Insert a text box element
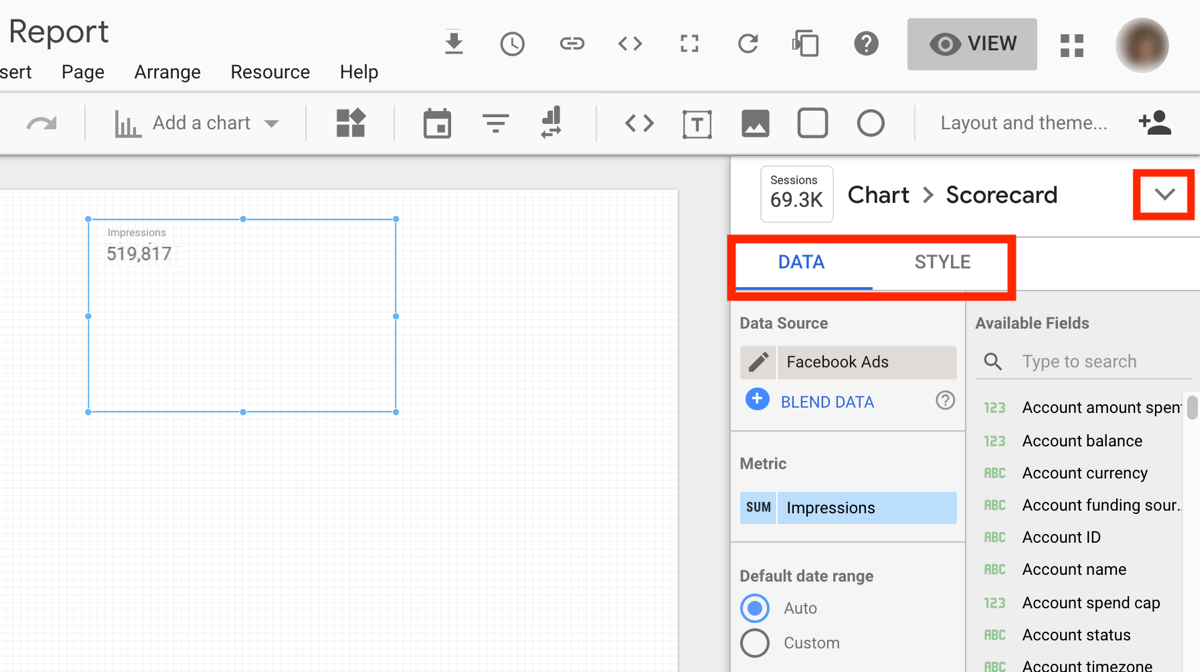Screen dimensions: 1200x672 [x=697, y=124]
